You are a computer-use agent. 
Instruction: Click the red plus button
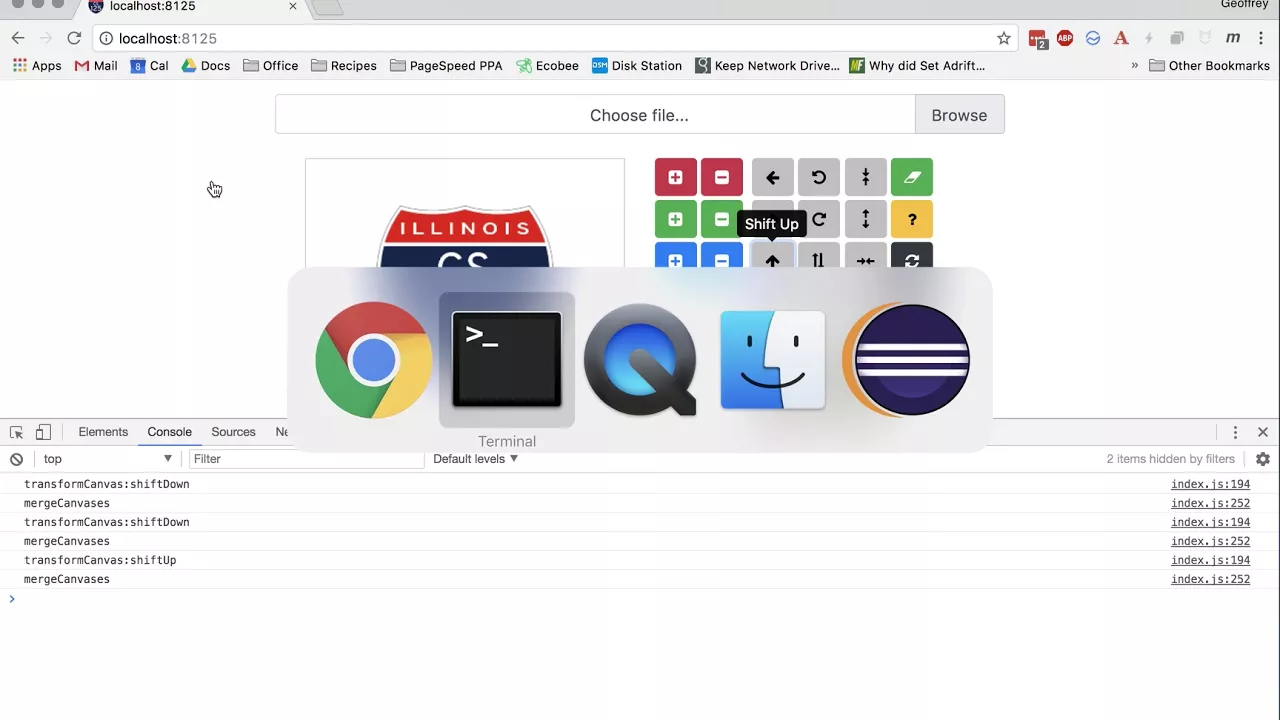[x=675, y=177]
